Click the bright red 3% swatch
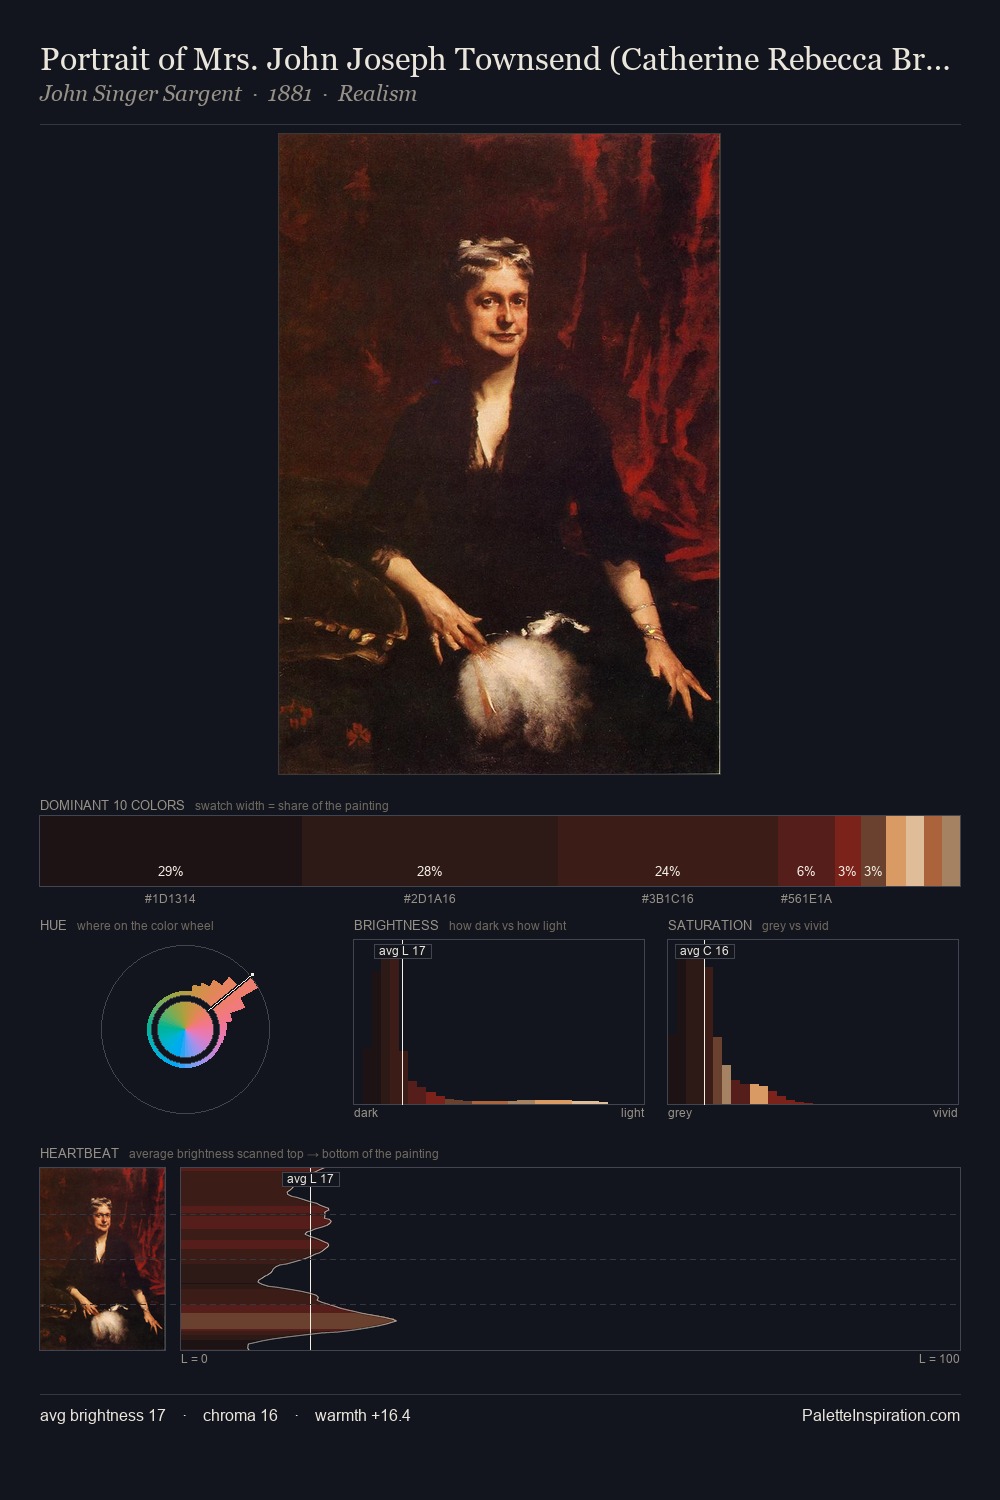 coord(848,851)
